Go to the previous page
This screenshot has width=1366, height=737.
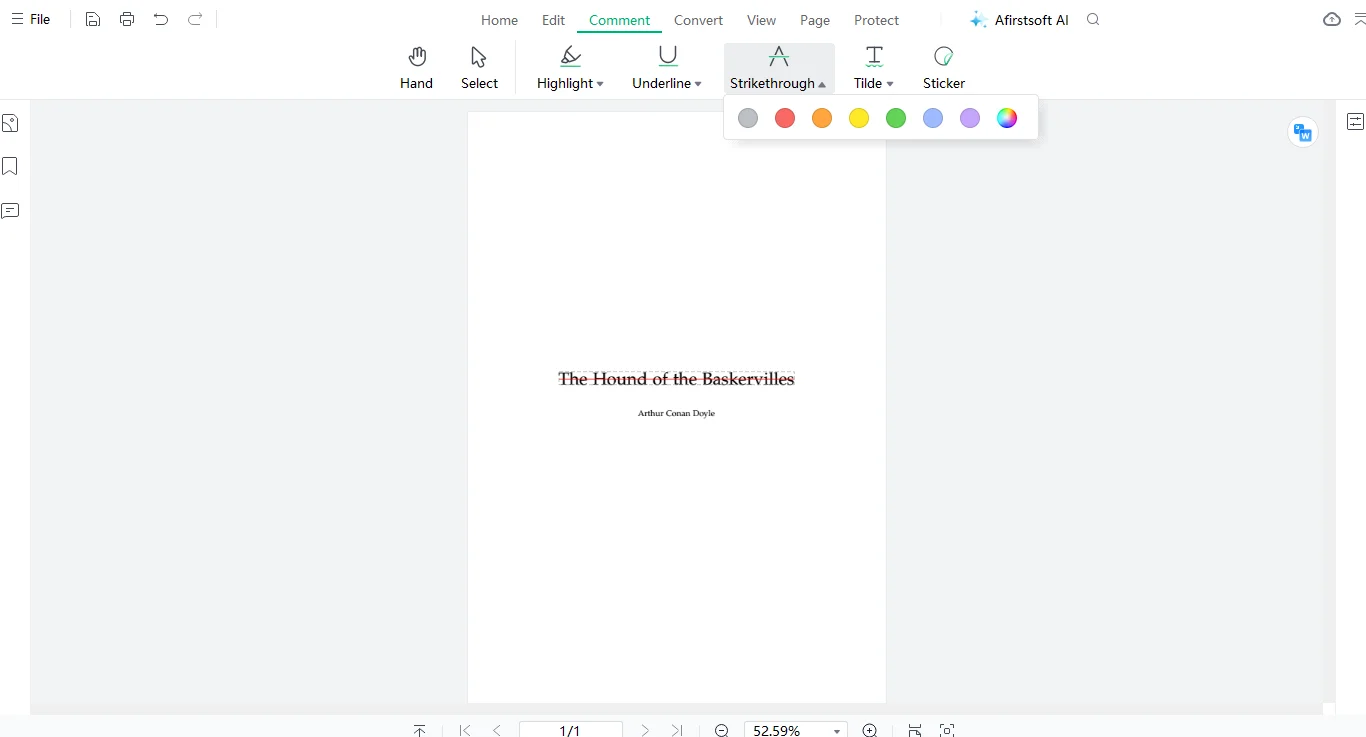497,730
